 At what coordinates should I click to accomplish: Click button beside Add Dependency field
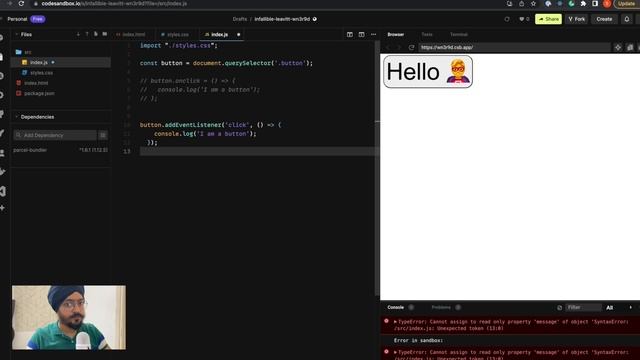[103, 135]
